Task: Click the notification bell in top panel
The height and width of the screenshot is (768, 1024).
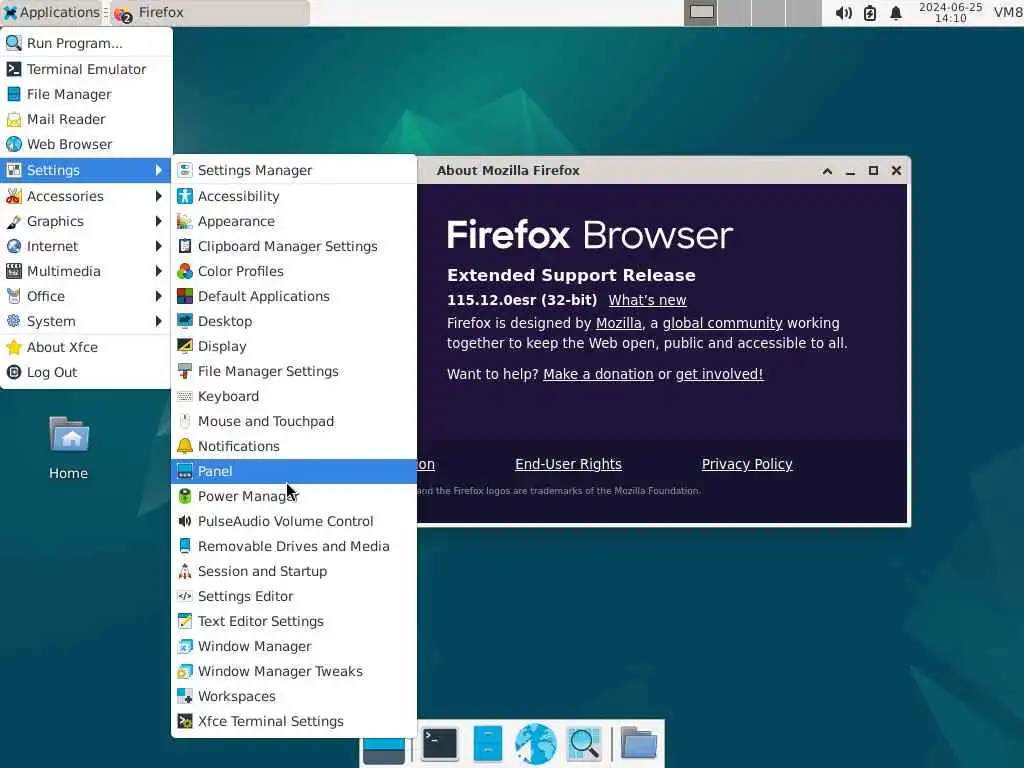Action: point(895,13)
